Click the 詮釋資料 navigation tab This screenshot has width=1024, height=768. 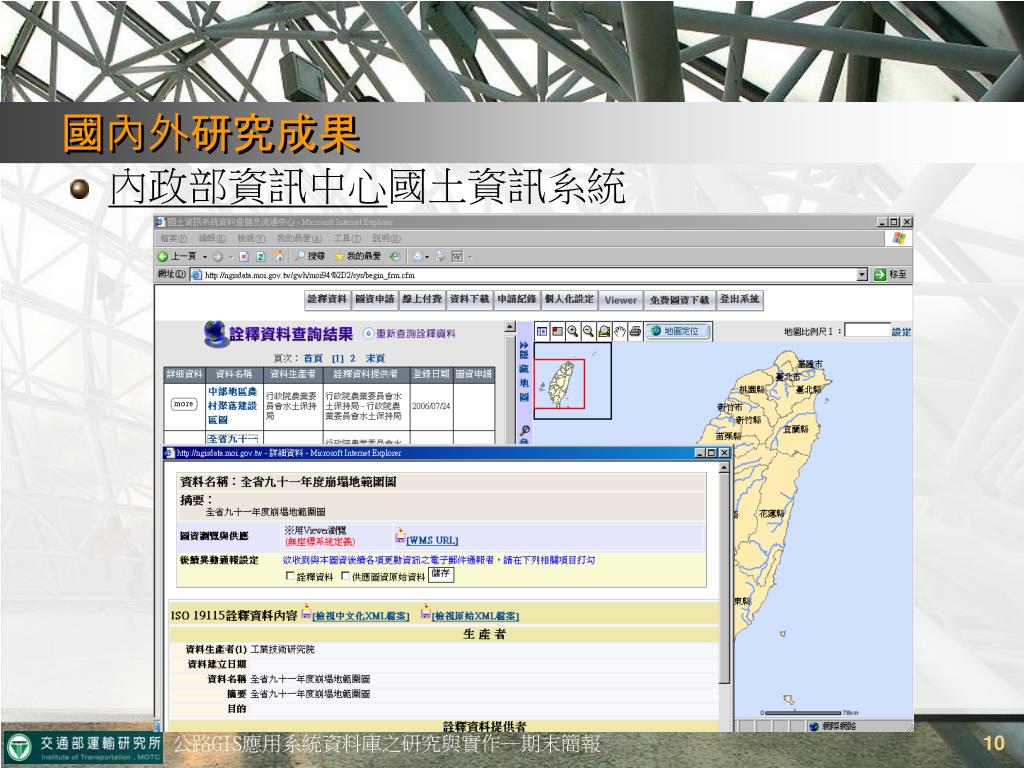point(327,299)
